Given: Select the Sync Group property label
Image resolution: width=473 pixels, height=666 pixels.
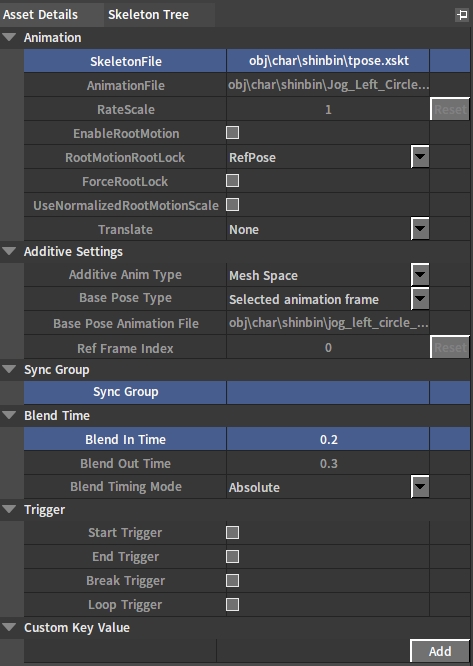Looking at the screenshot, I should (126, 392).
